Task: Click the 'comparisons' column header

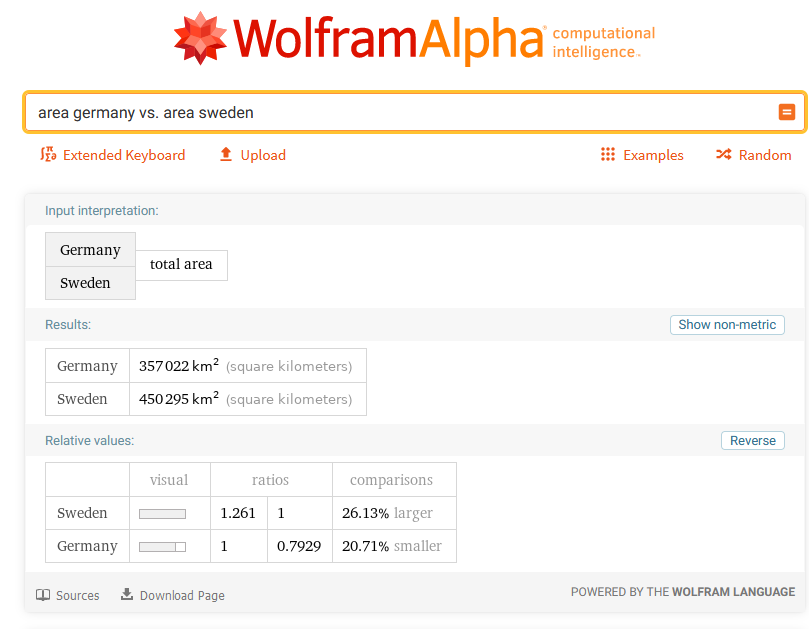Action: click(392, 480)
